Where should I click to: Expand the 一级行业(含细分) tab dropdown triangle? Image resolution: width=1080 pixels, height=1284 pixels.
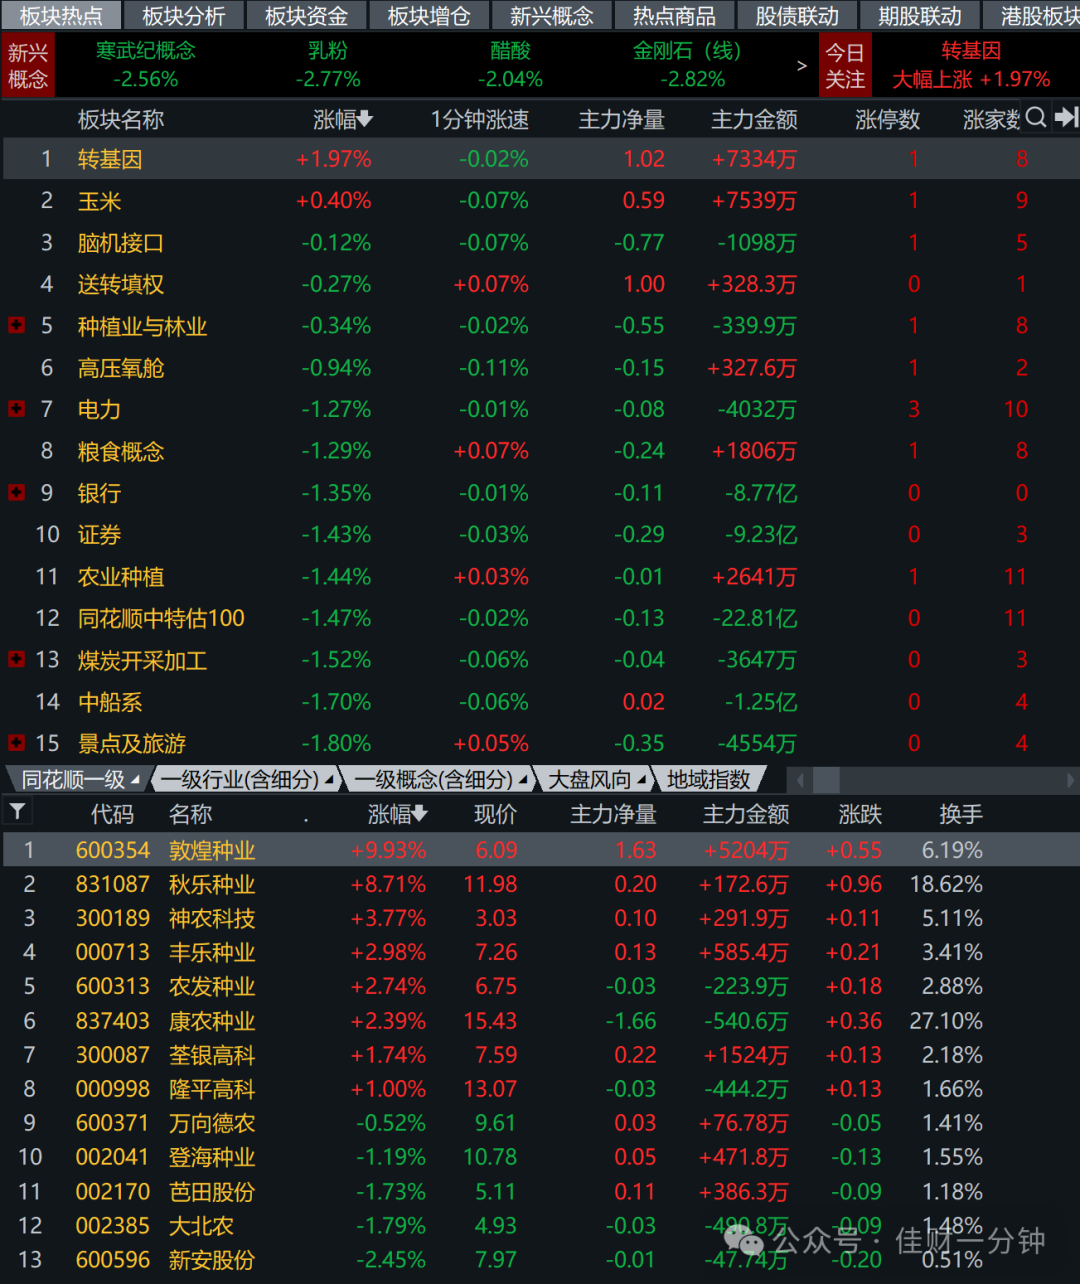[x=329, y=780]
